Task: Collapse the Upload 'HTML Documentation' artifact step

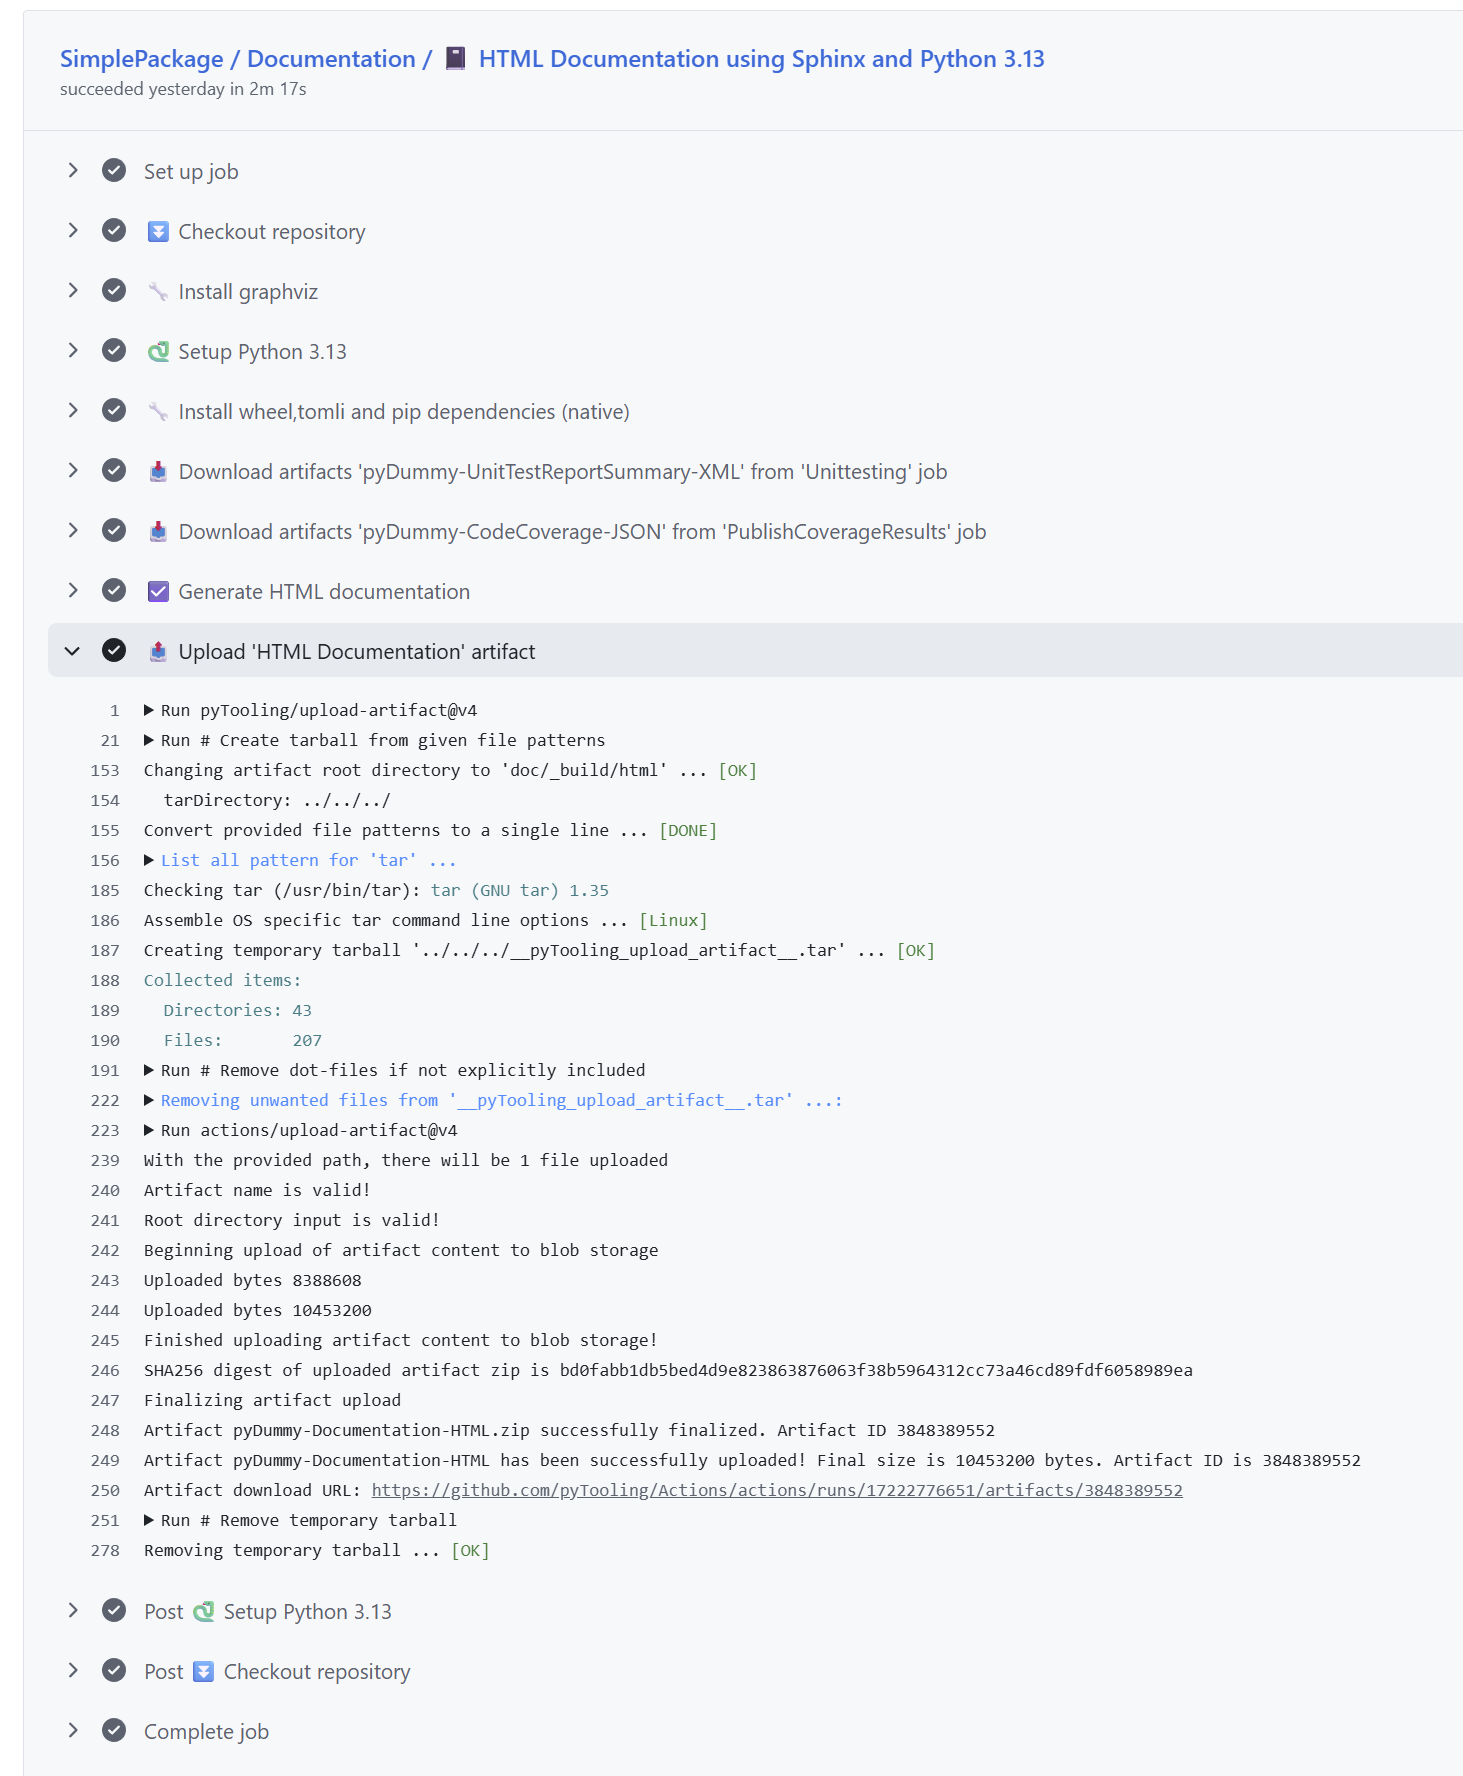Action: coord(73,651)
